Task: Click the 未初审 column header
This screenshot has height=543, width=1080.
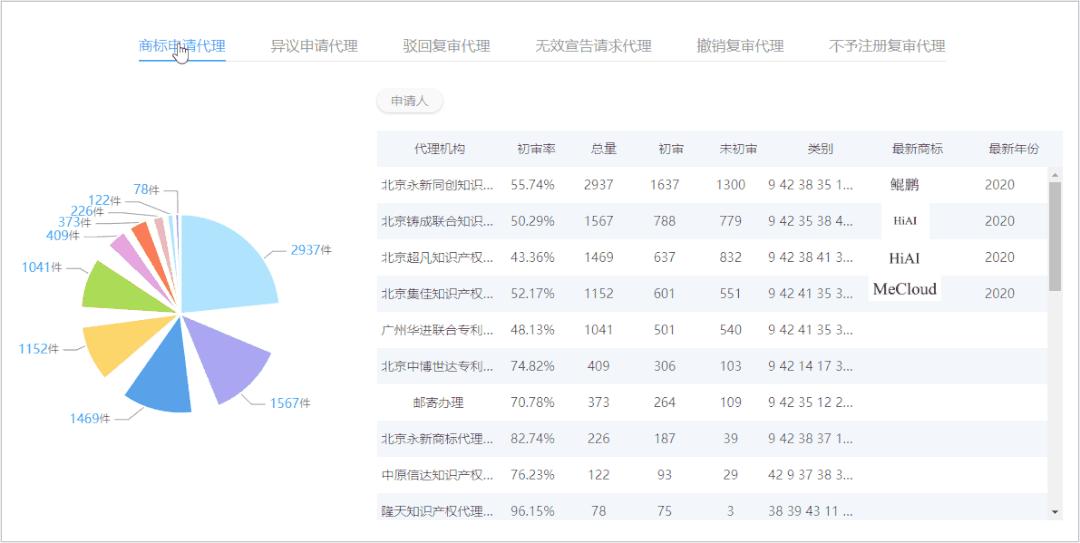Action: click(x=738, y=149)
